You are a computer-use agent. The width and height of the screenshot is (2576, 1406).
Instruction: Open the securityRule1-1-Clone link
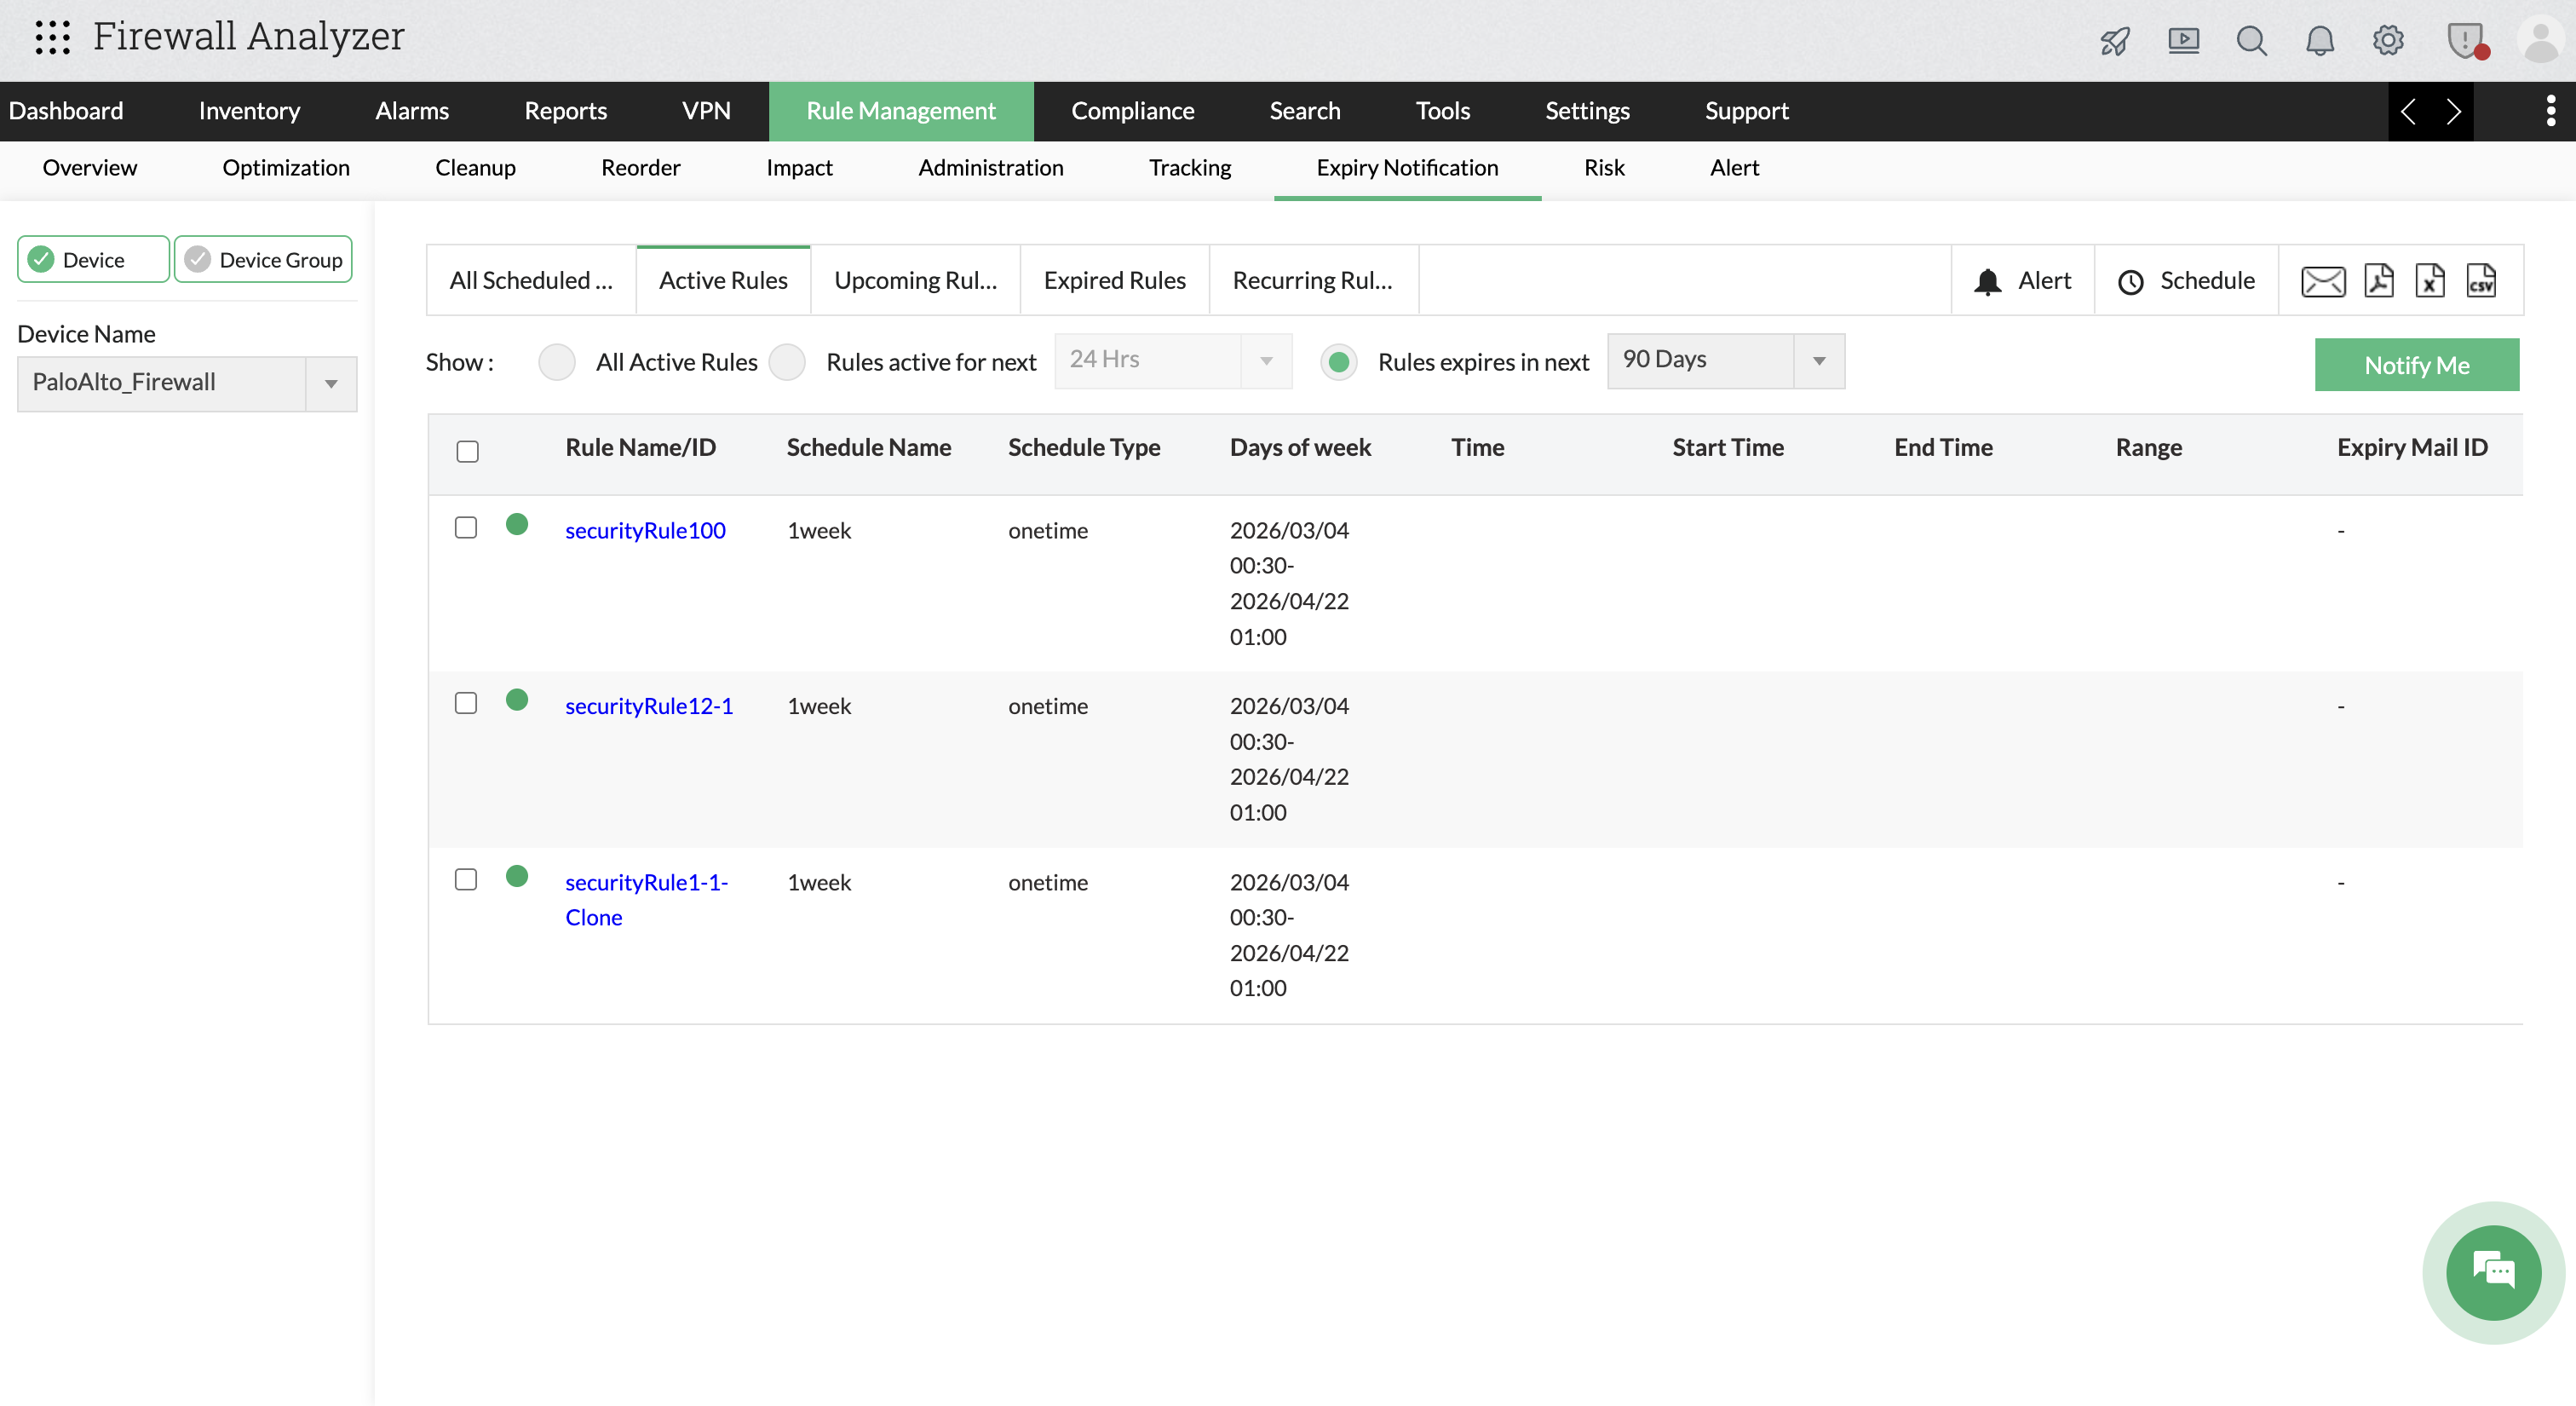click(x=647, y=900)
